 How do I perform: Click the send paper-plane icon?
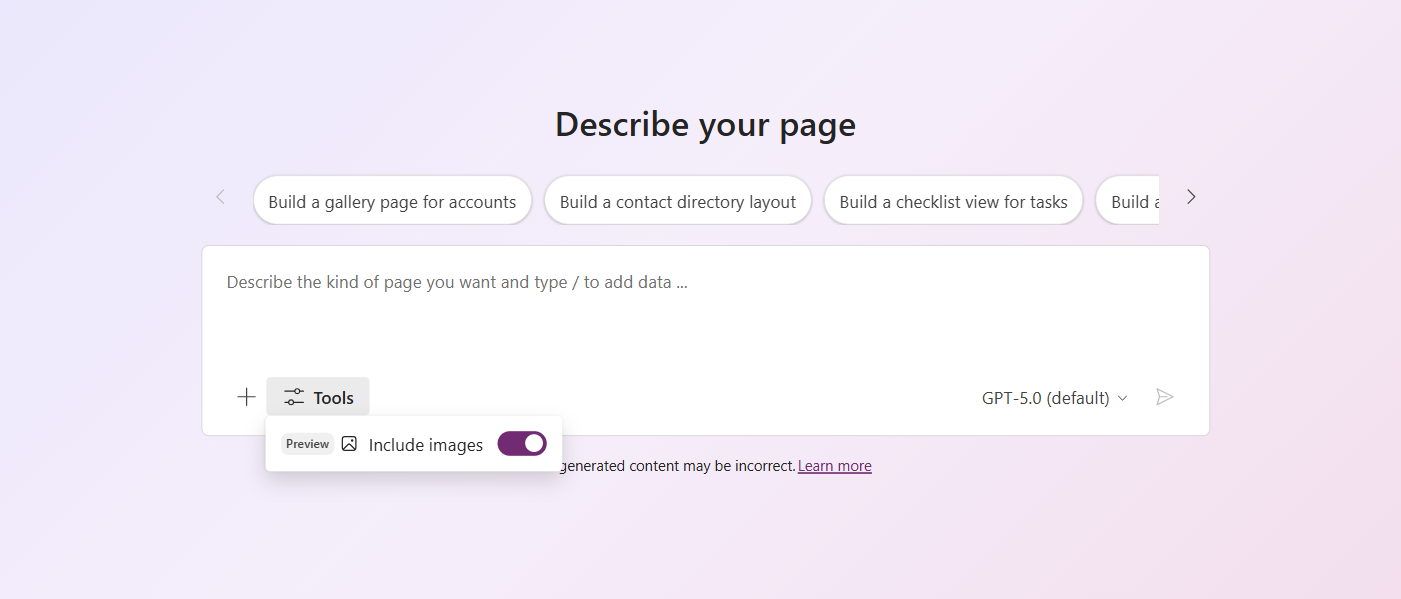tap(1164, 397)
